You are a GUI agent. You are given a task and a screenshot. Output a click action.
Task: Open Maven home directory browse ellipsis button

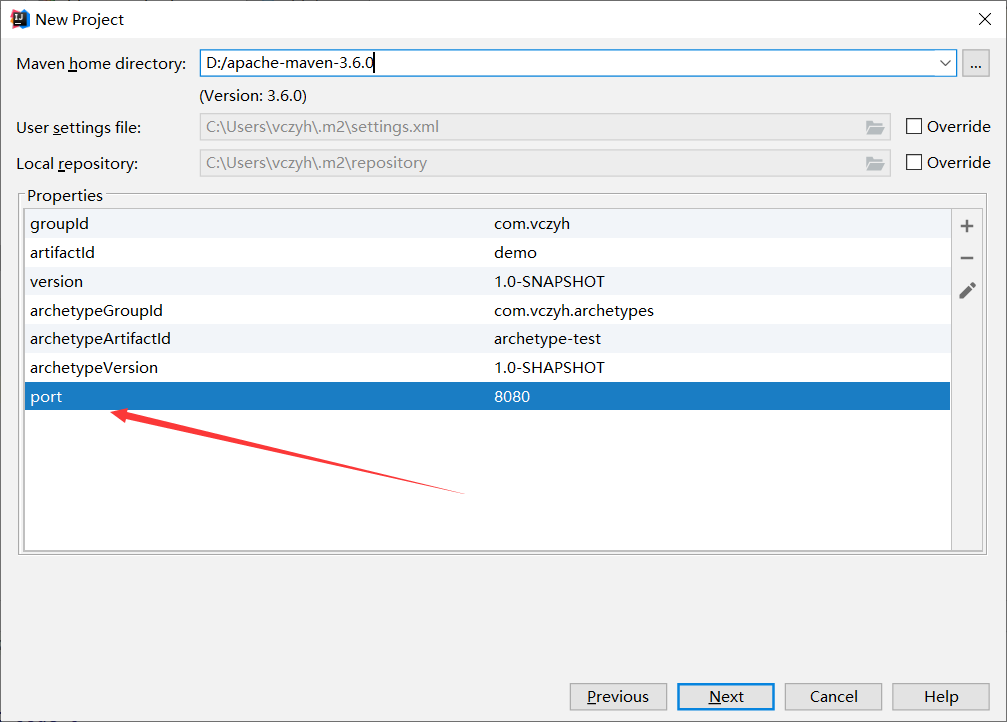pos(976,63)
